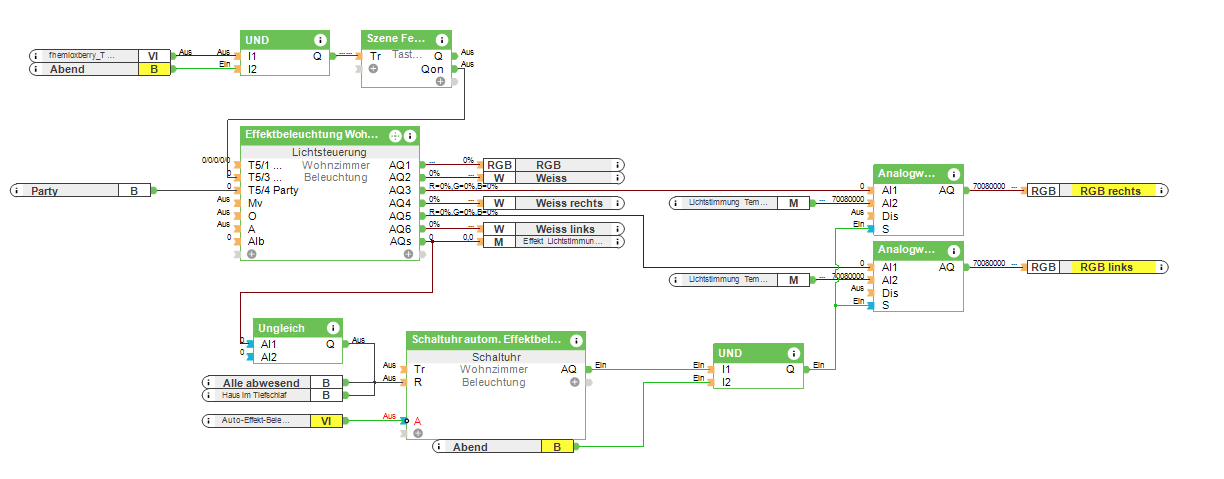Screen dimensions: 1224x479
Task: Add input via plus icon below AIb pin
Action: pos(251,254)
